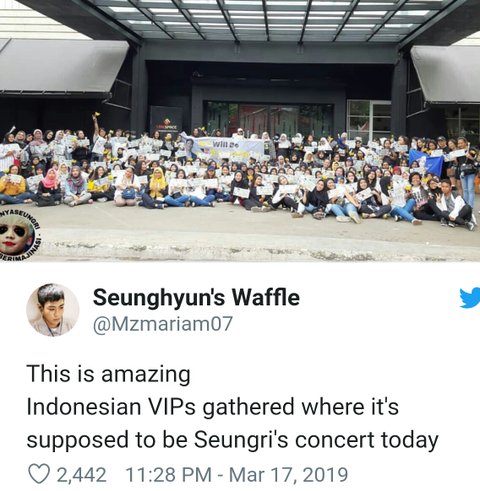Open the @Mzmariam07 handle
This screenshot has width=480, height=491.
162,324
